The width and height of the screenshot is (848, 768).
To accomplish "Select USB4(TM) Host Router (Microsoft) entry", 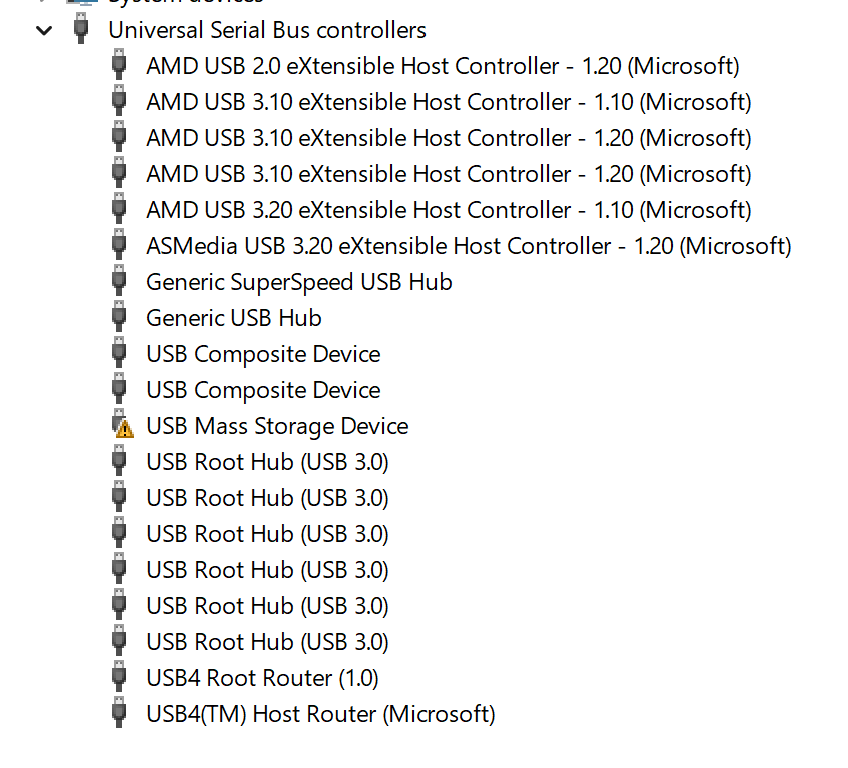I will pyautogui.click(x=320, y=714).
